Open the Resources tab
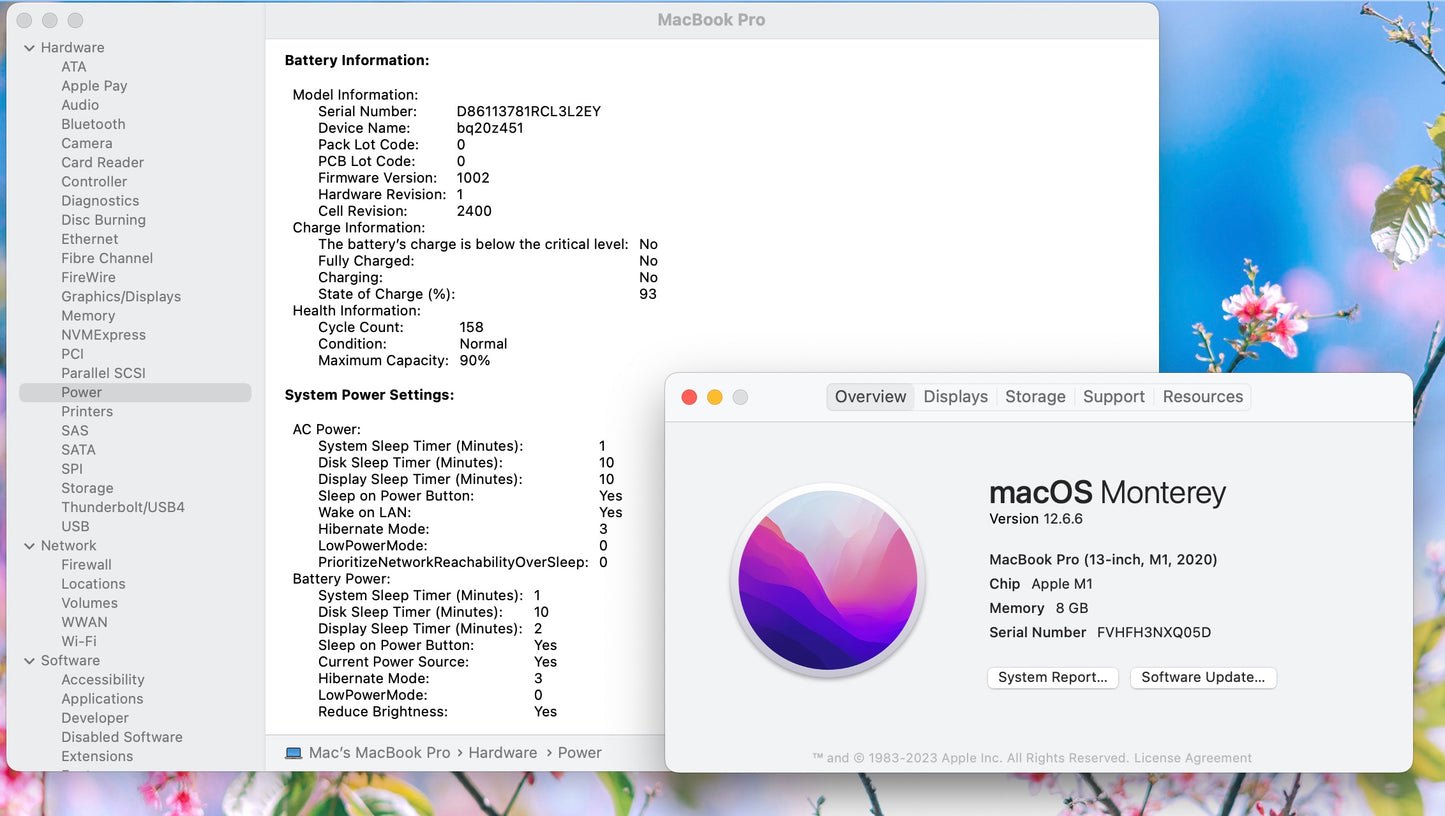 pos(1202,396)
